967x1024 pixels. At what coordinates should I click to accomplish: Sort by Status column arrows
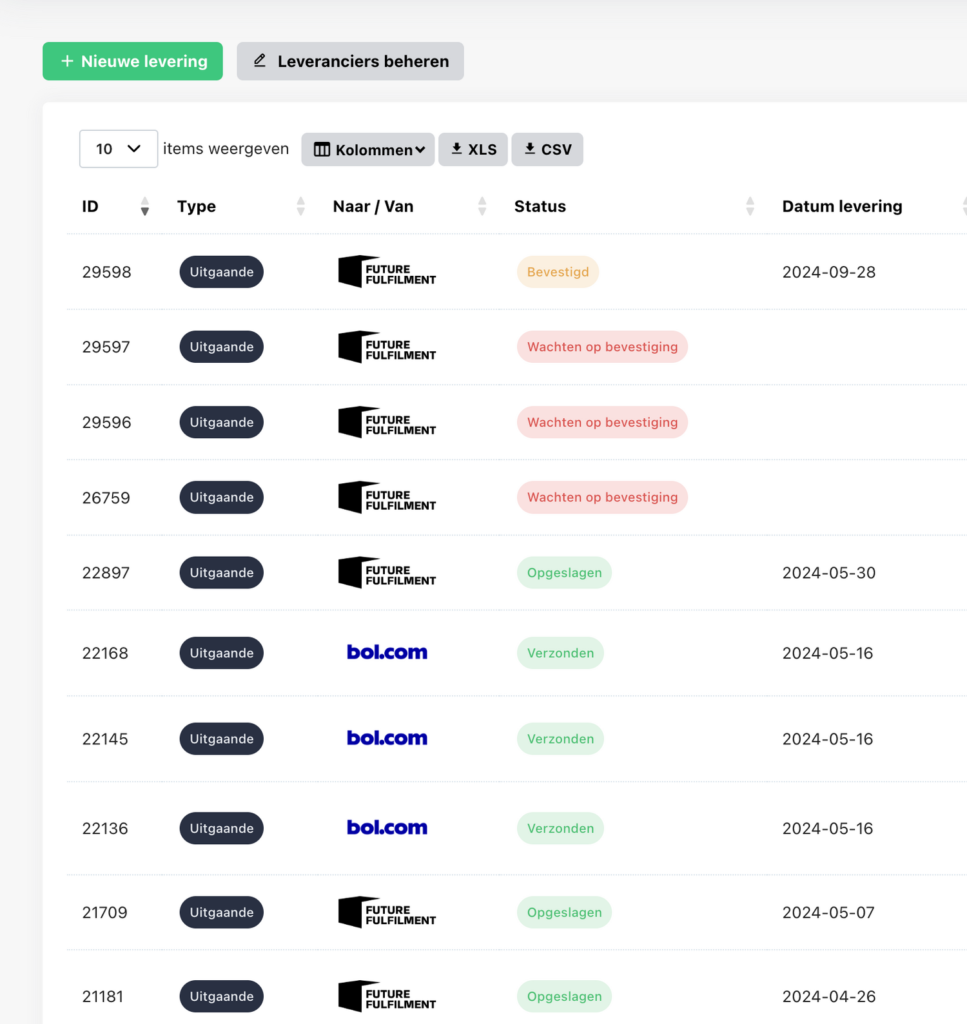click(750, 207)
